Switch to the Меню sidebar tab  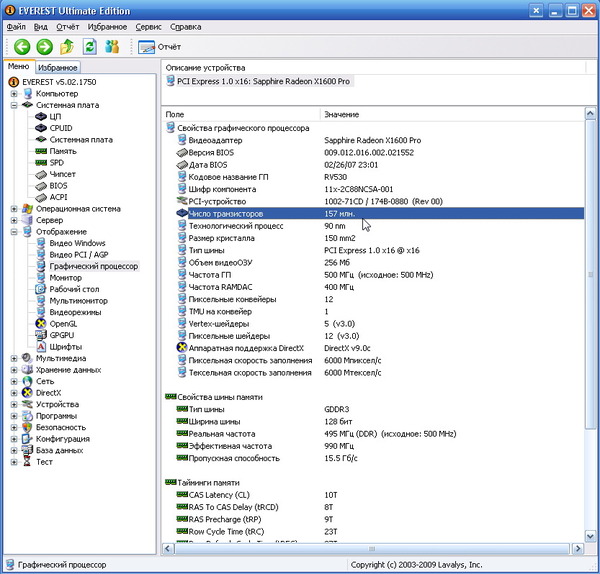click(x=18, y=66)
